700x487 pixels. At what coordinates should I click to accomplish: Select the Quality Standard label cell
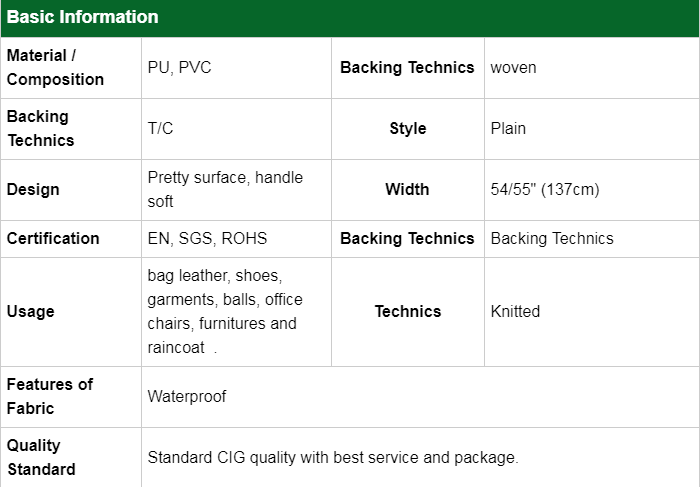[41, 457]
